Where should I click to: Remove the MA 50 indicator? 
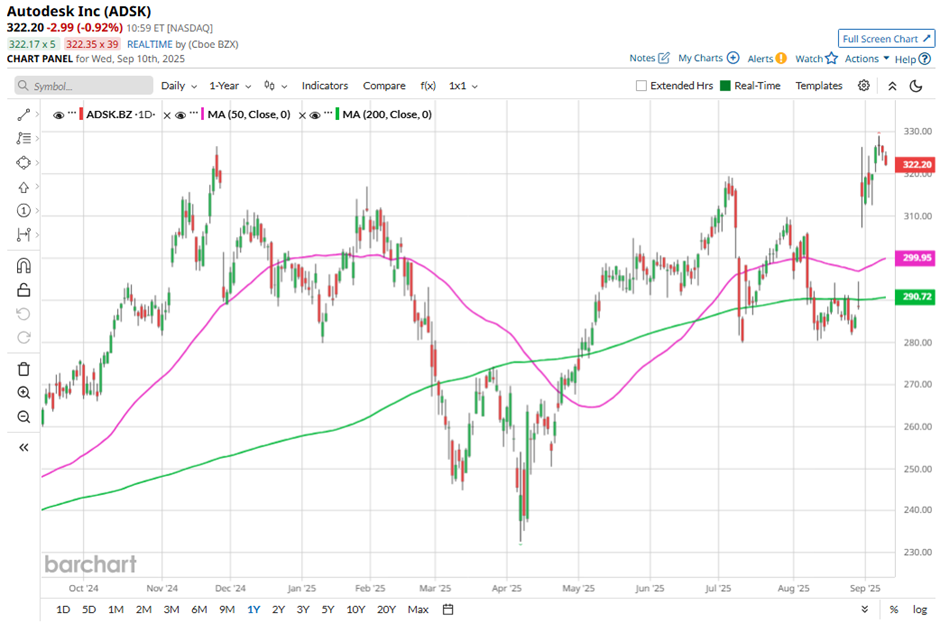167,115
